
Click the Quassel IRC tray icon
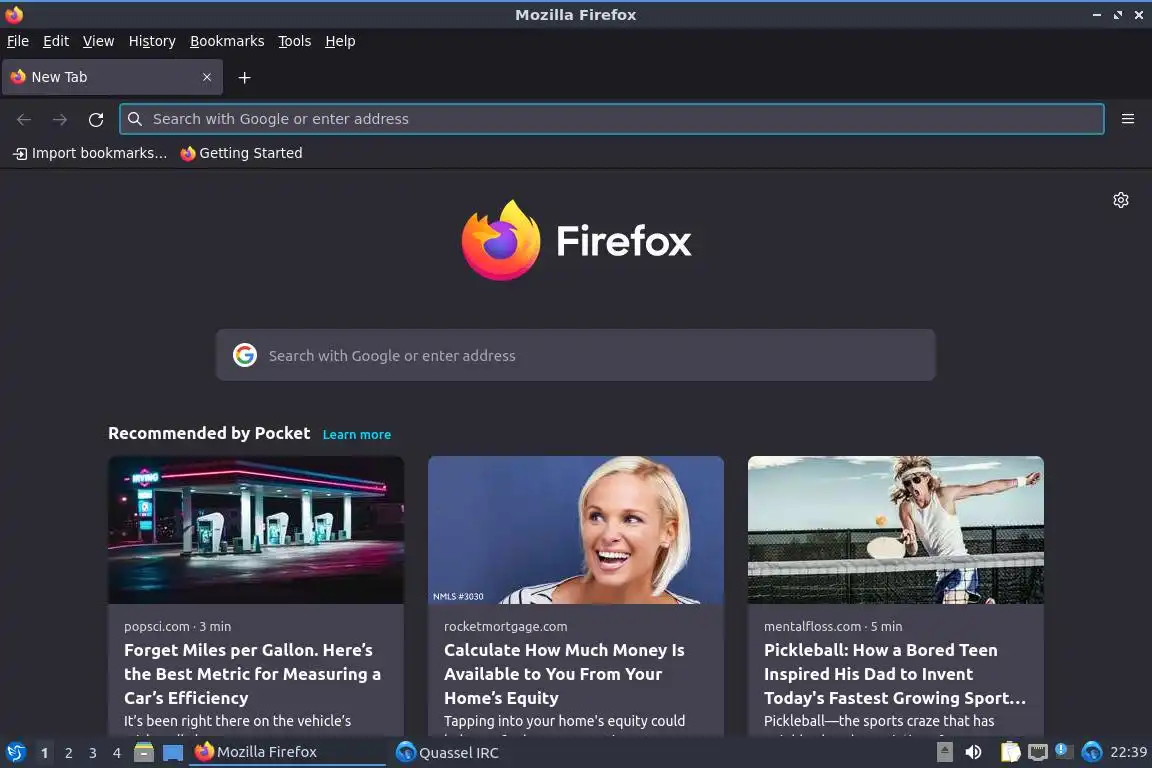(1092, 752)
